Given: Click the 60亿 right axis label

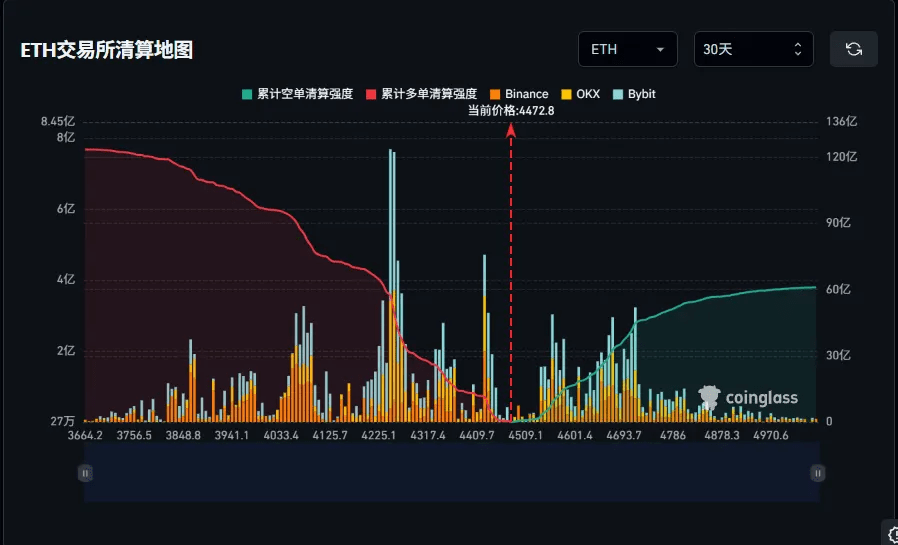Looking at the screenshot, I should coord(838,290).
